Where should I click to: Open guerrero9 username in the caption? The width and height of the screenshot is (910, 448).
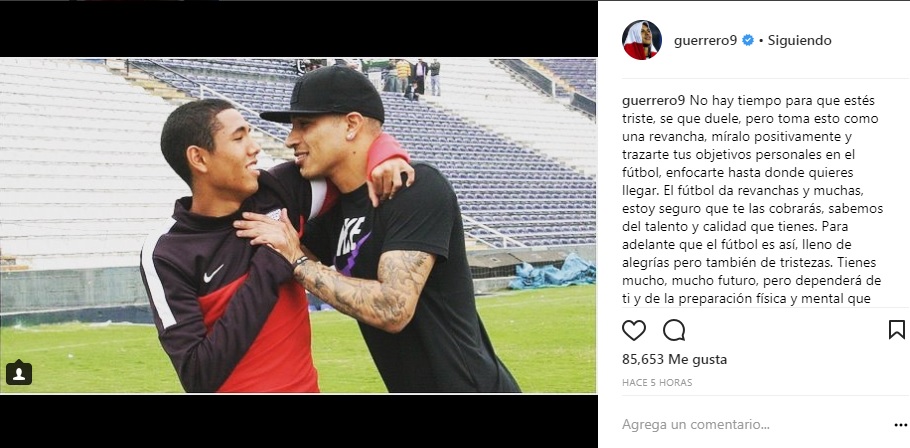point(654,100)
